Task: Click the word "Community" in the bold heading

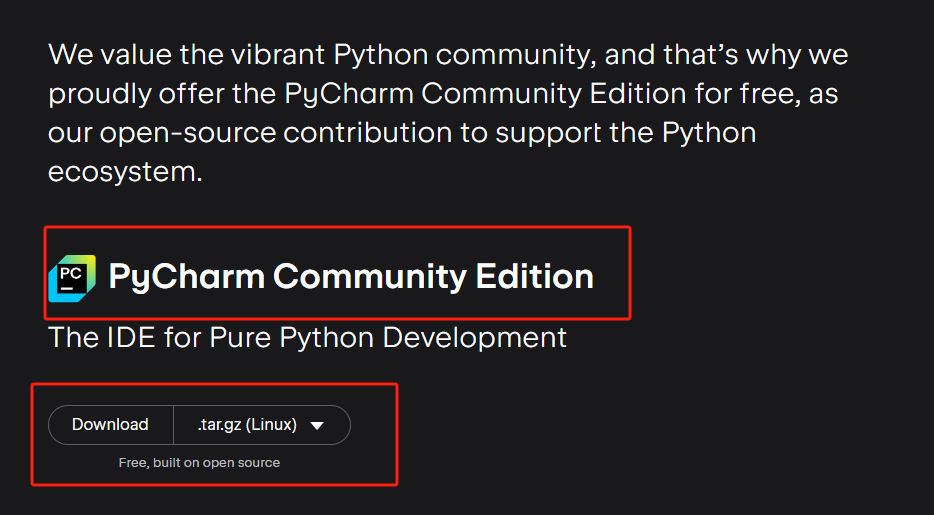Action: pyautogui.click(x=369, y=276)
